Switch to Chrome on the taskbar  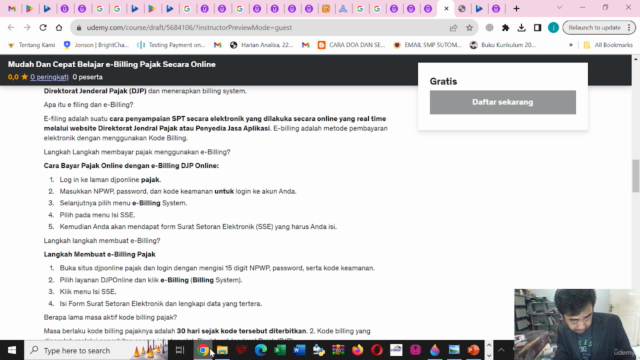pos(203,350)
